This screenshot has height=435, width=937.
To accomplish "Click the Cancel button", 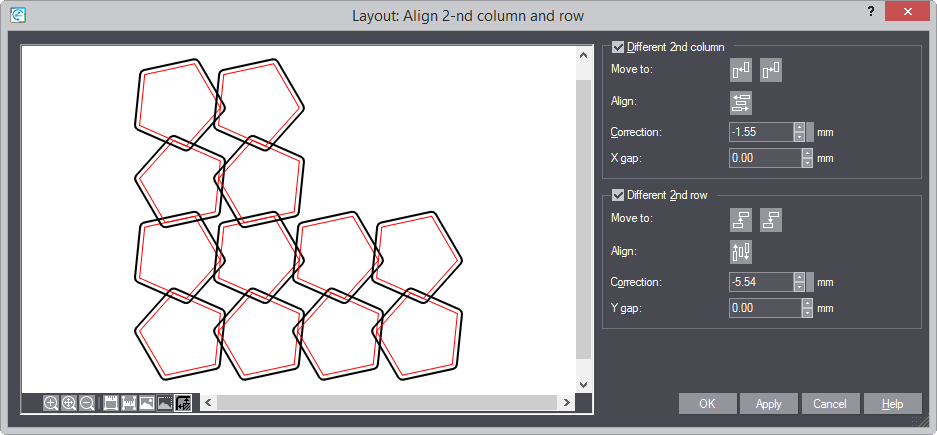I will pos(830,404).
